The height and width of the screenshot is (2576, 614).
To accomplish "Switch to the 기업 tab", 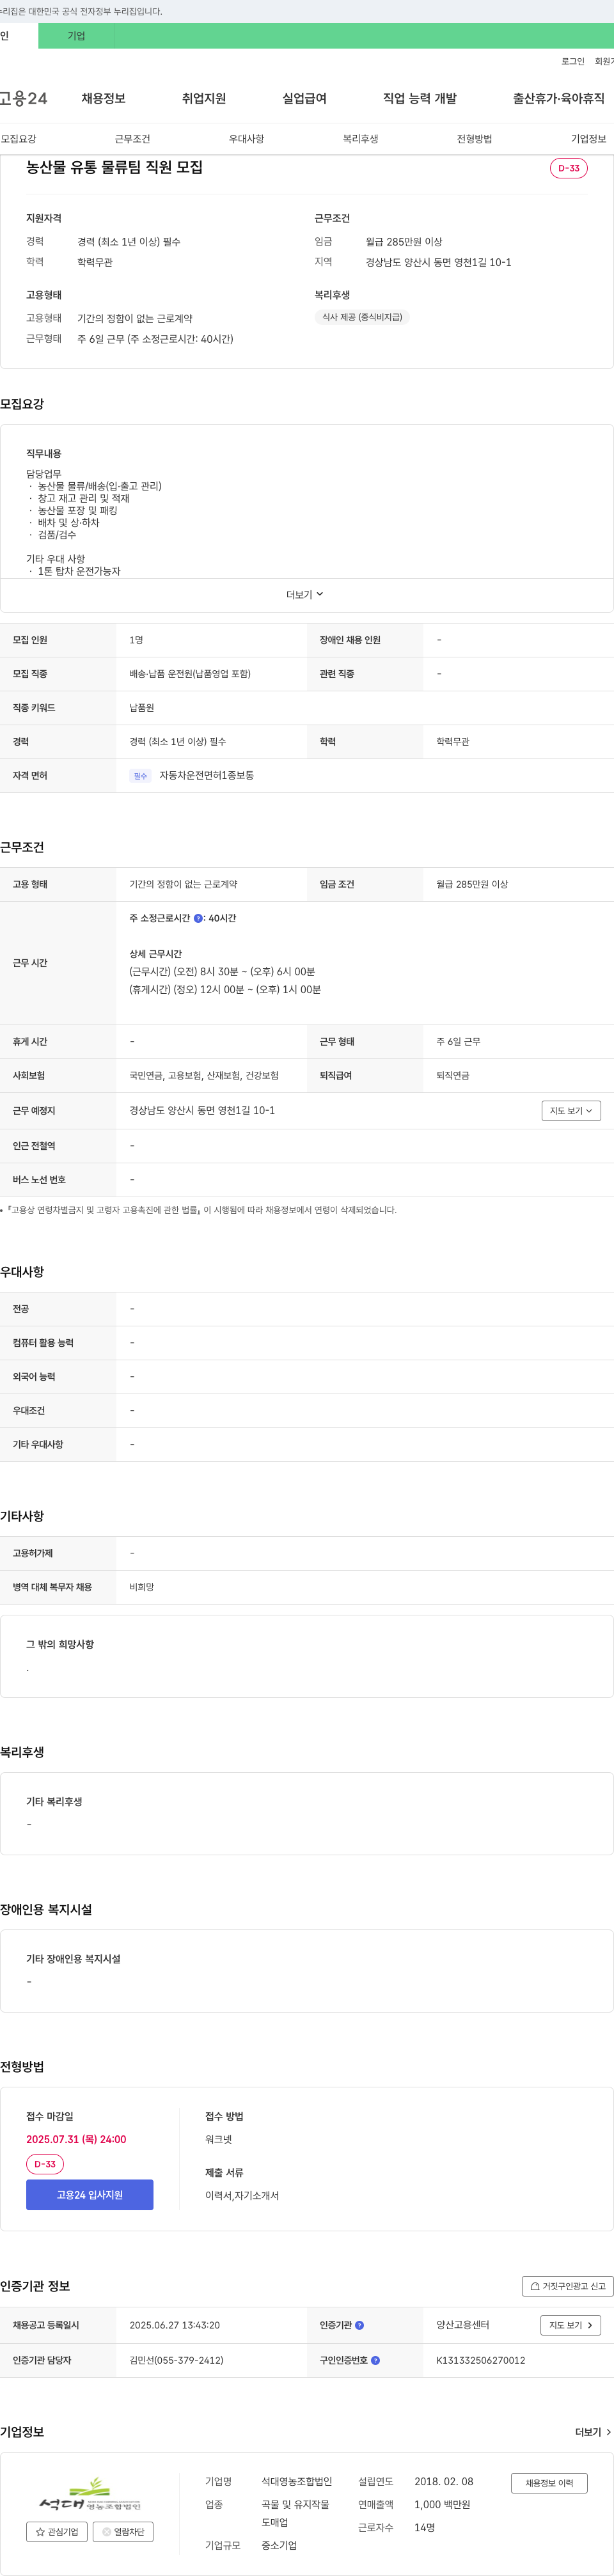I will (76, 36).
